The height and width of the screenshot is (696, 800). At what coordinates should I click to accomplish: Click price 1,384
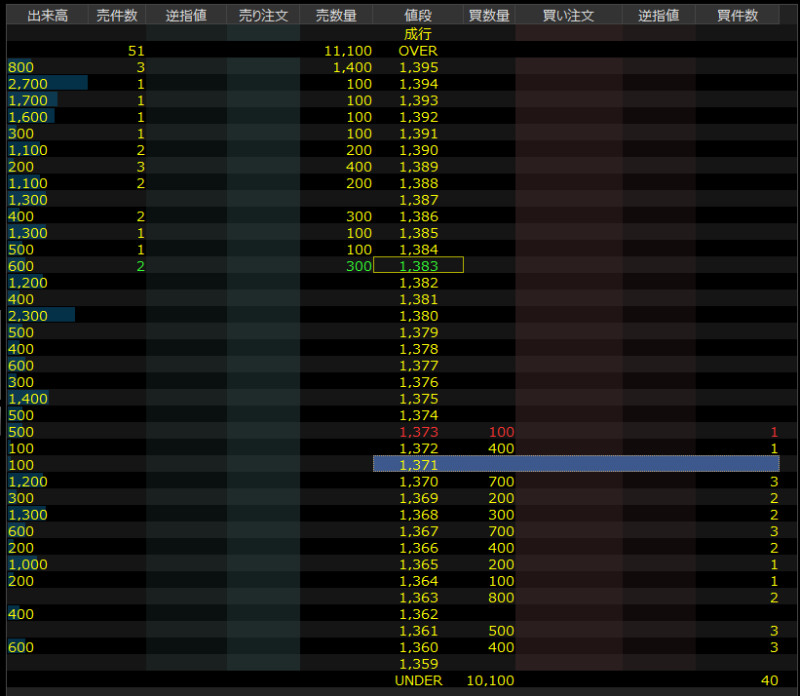coord(418,250)
